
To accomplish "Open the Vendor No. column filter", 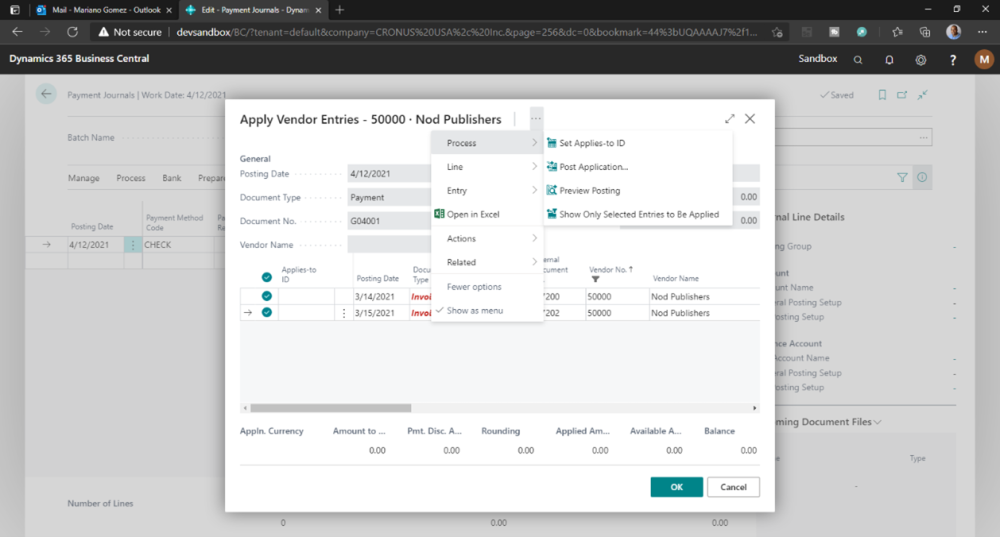I will (595, 279).
